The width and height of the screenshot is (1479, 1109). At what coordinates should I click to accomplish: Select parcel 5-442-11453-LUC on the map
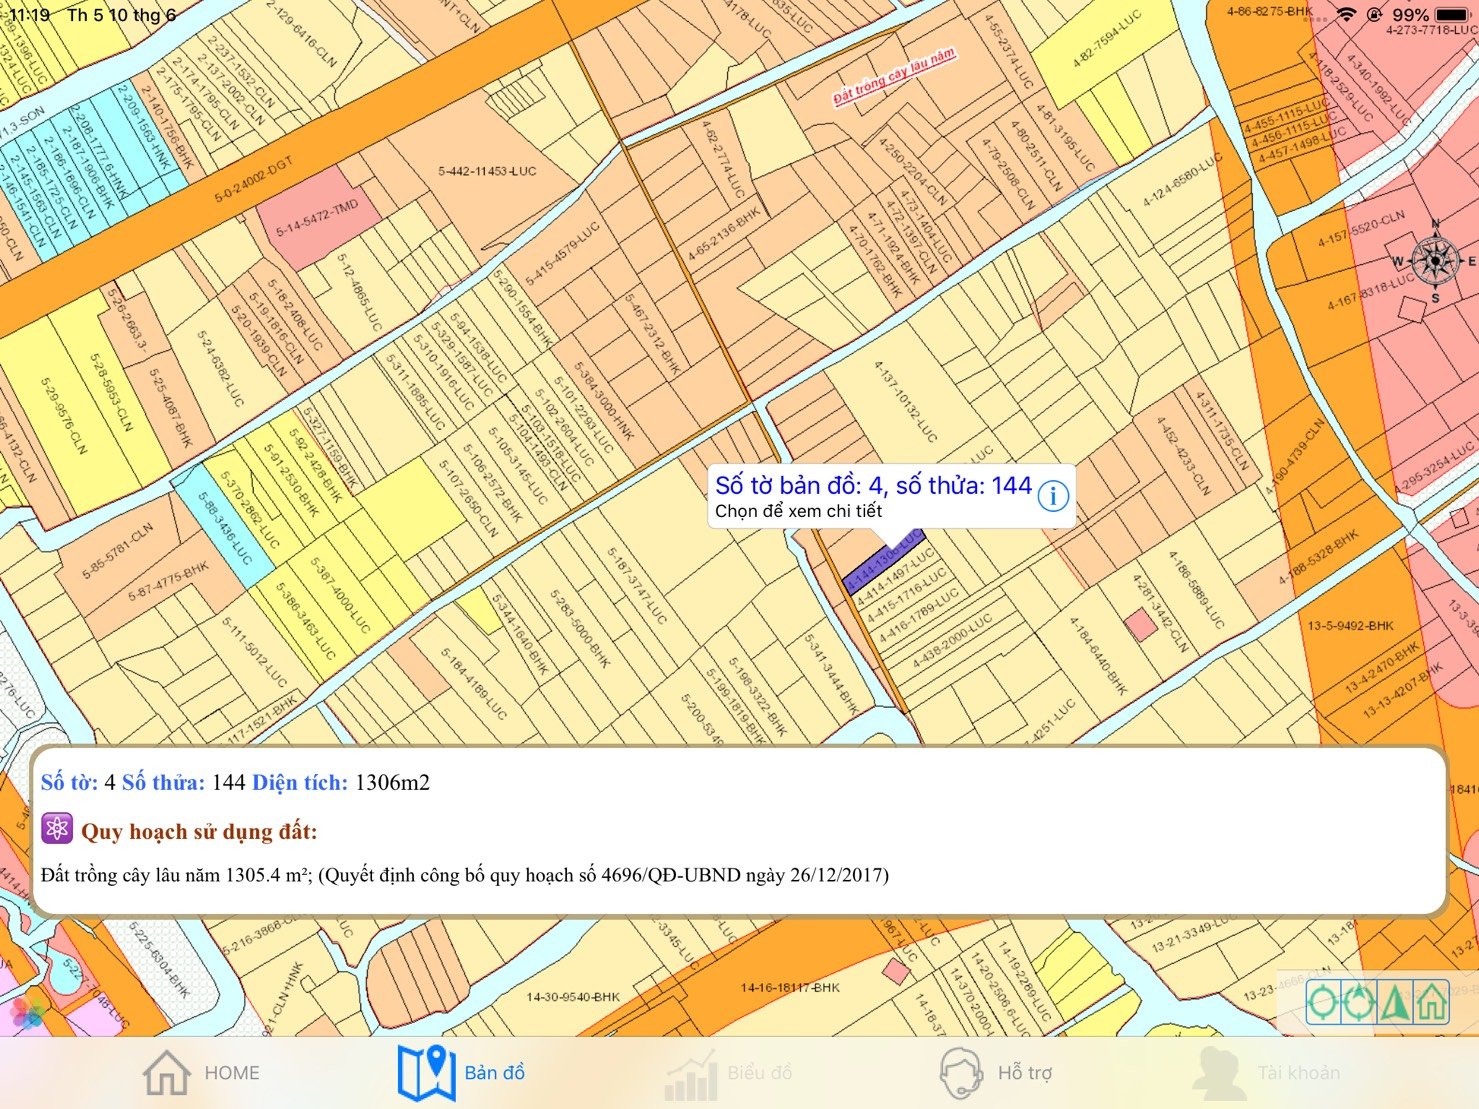487,172
